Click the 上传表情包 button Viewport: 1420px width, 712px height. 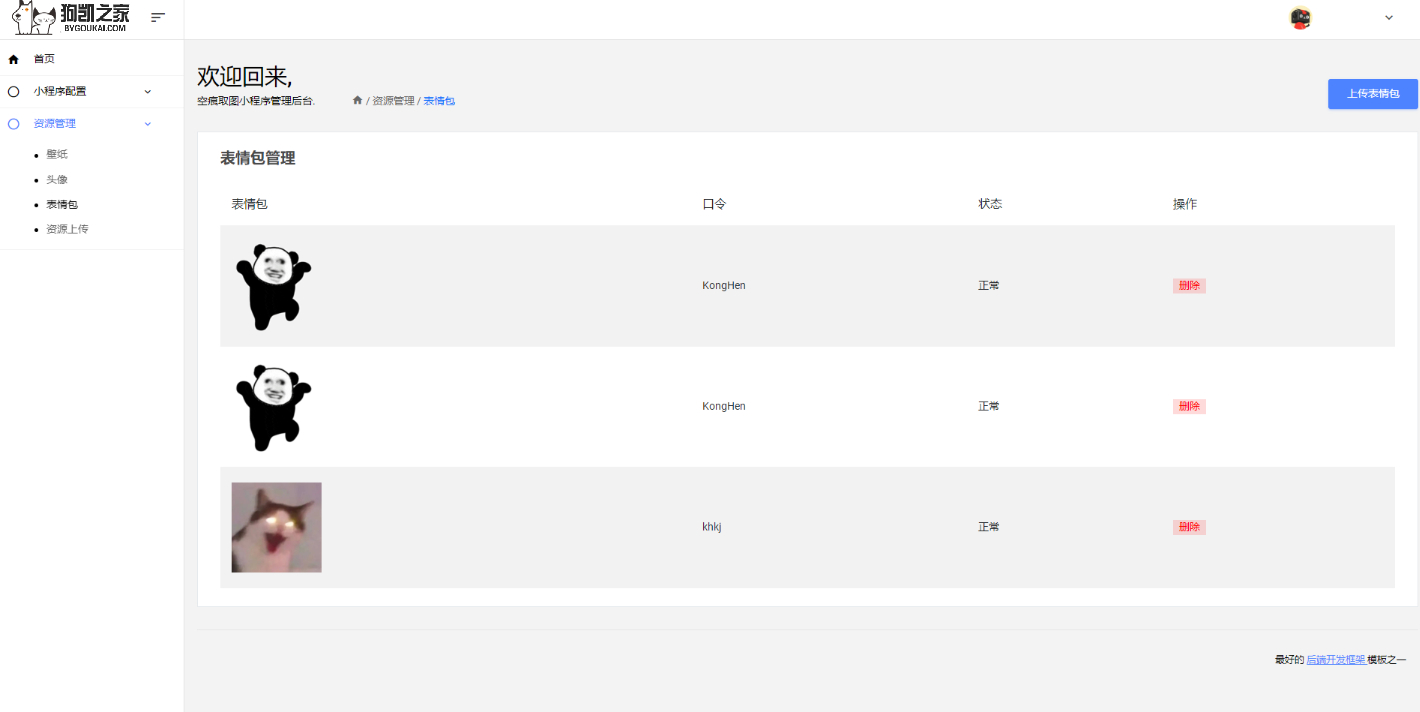tap(1373, 94)
